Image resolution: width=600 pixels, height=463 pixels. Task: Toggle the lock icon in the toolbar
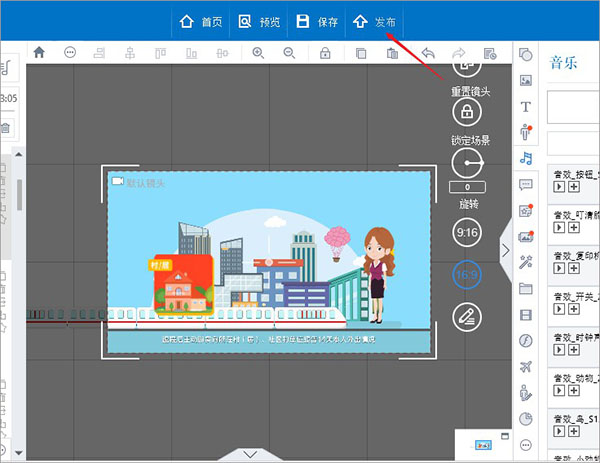coord(325,53)
